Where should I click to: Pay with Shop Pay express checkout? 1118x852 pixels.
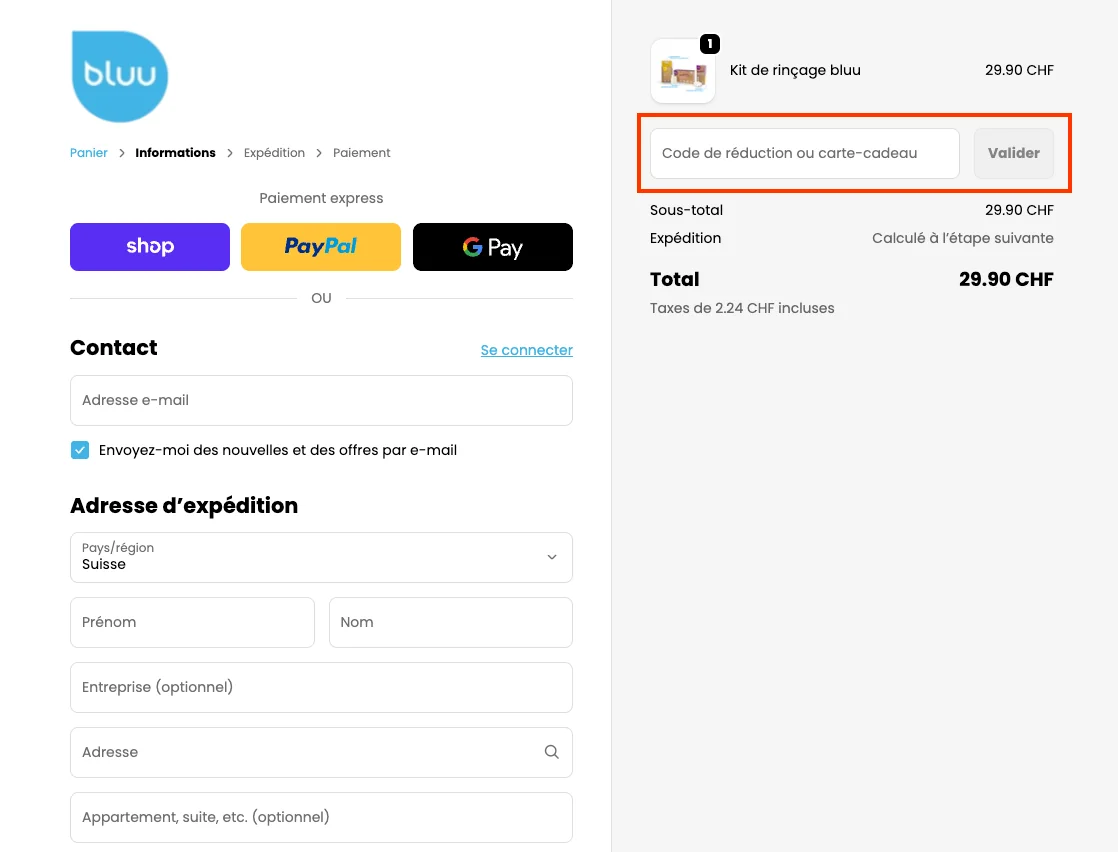coord(149,247)
